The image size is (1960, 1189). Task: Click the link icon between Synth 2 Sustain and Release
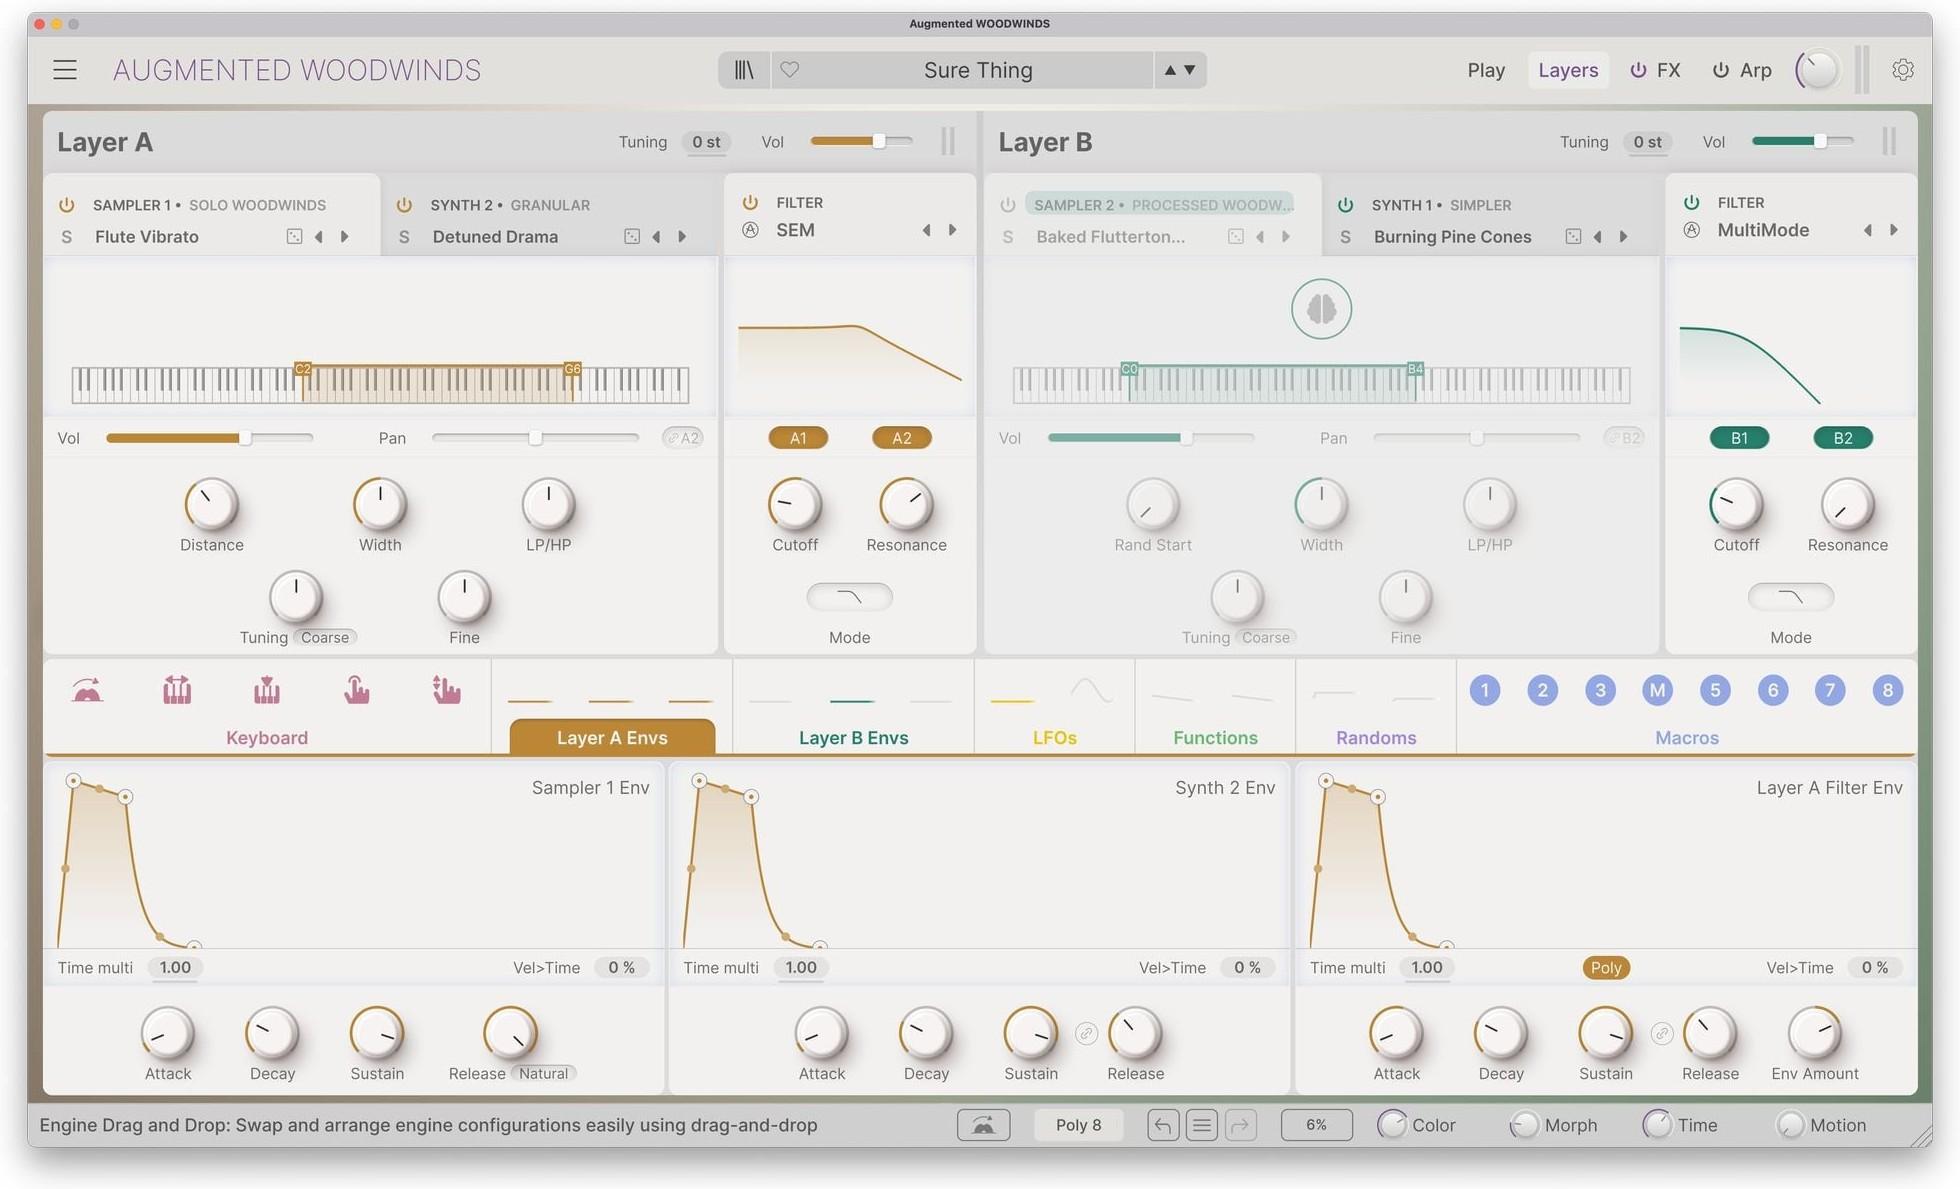click(1086, 1034)
